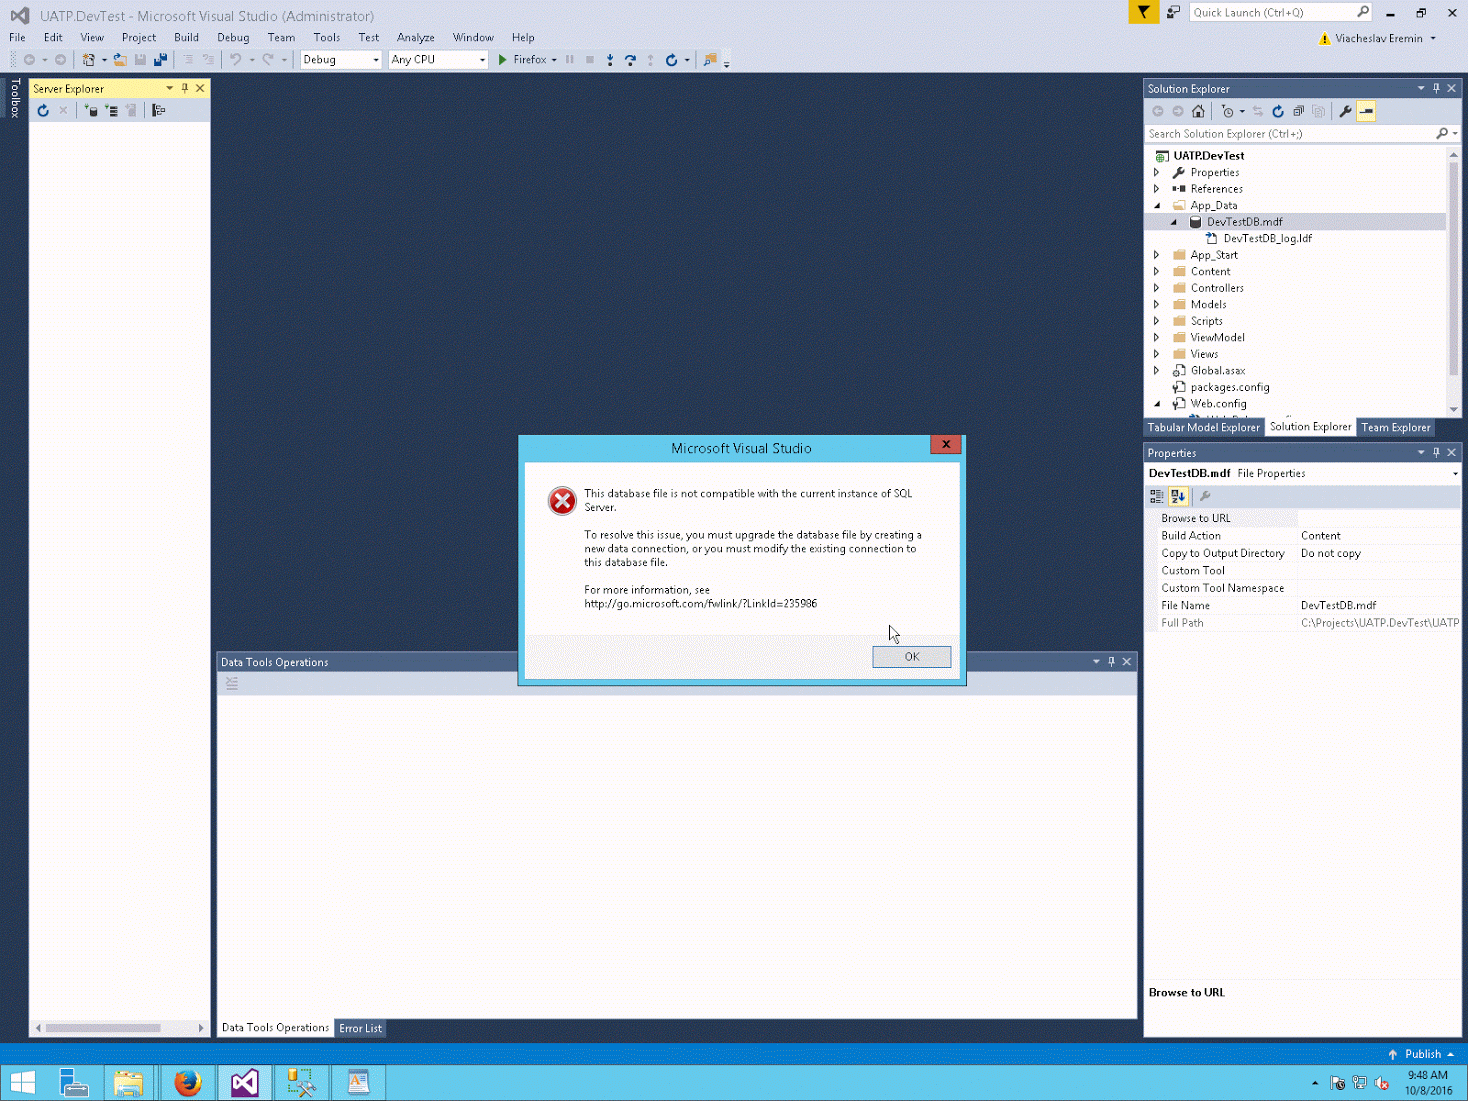Image resolution: width=1468 pixels, height=1101 pixels.
Task: Click the Publish button in status bar
Action: coord(1421,1054)
